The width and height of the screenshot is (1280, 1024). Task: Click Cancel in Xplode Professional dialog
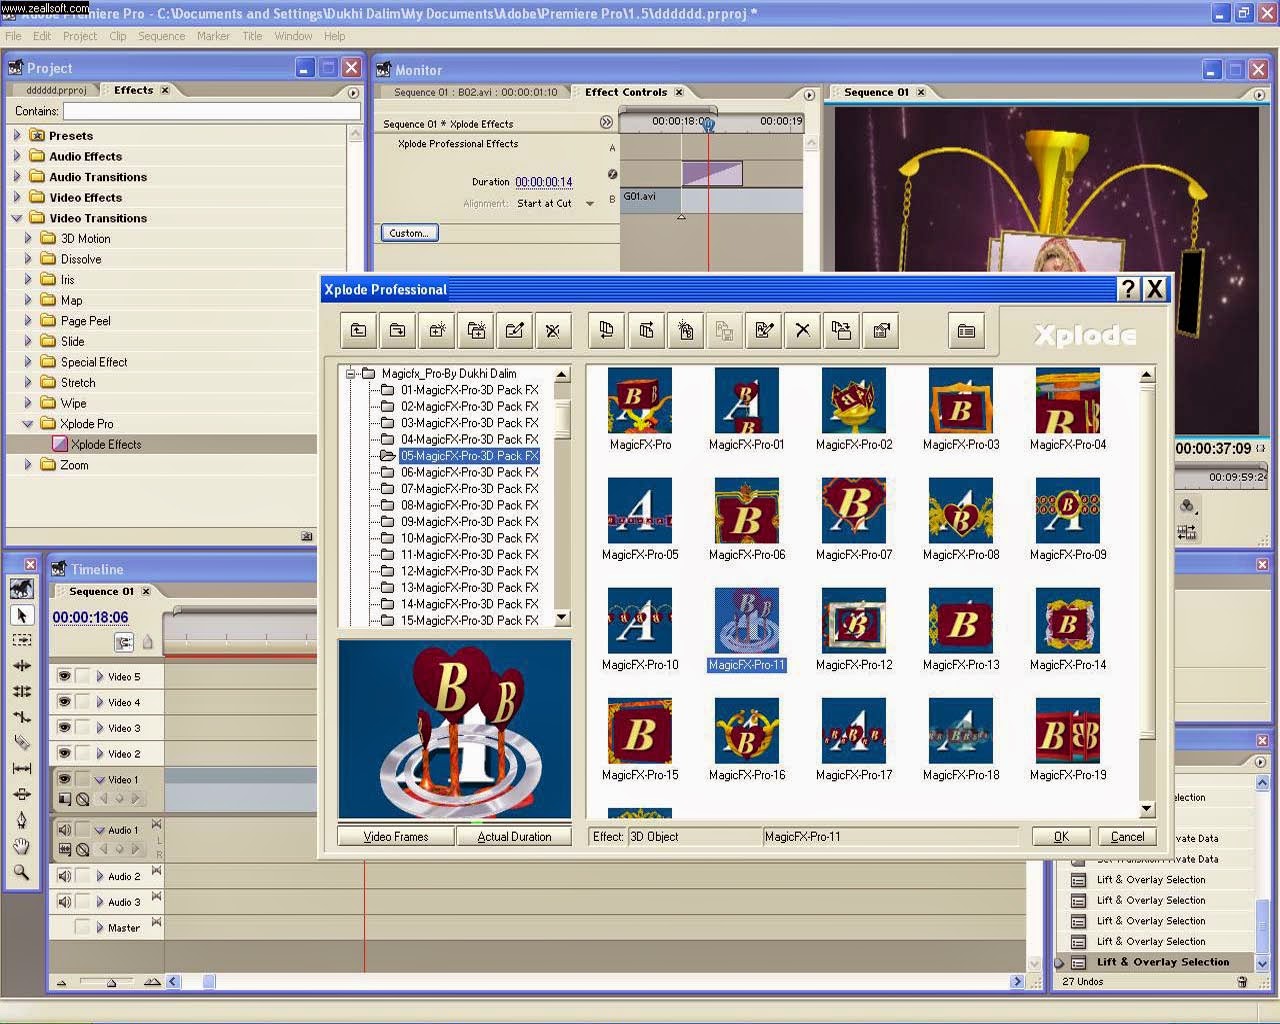click(1127, 837)
